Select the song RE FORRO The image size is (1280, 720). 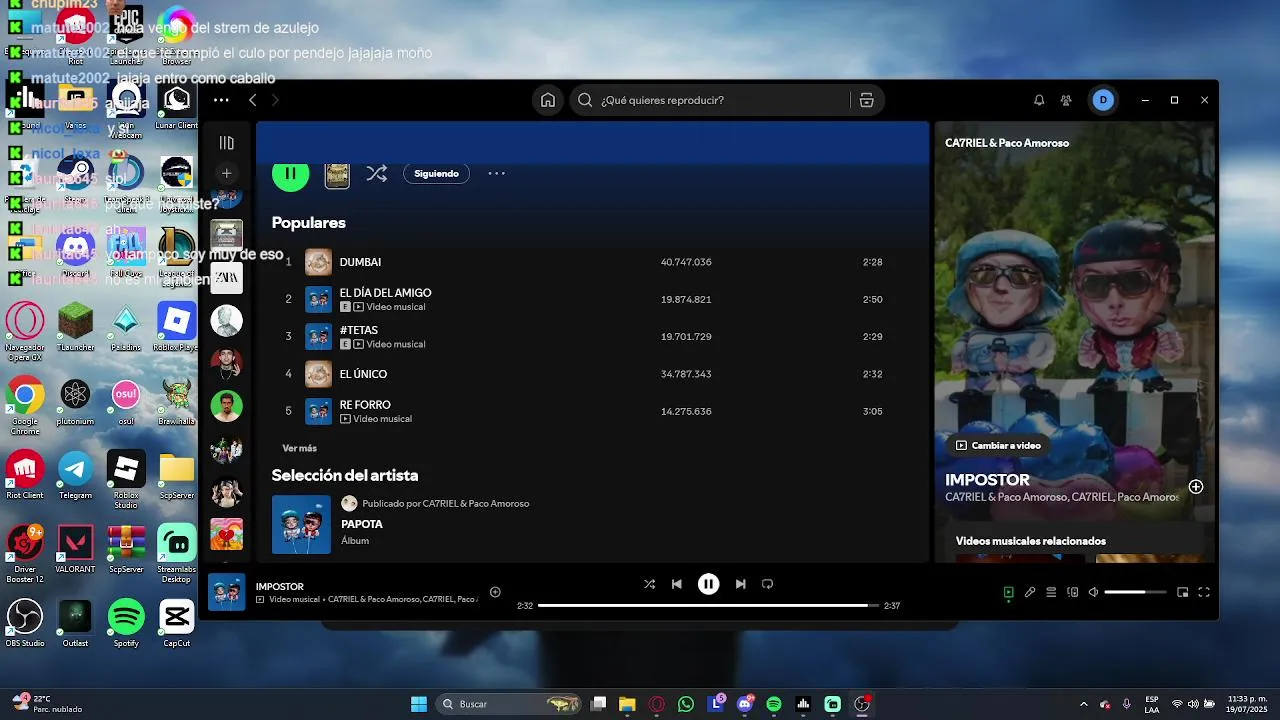click(365, 405)
